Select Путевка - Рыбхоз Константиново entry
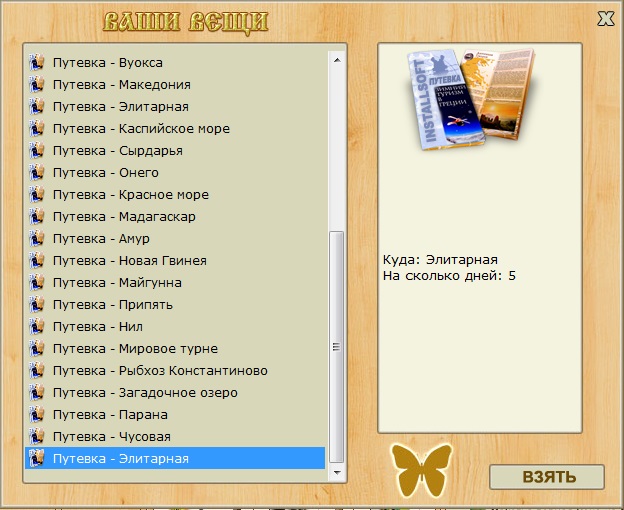The height and width of the screenshot is (510, 624). coord(175,370)
